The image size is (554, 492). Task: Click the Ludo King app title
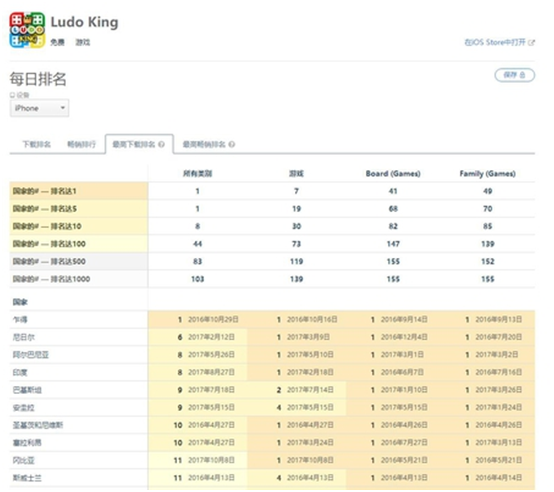pos(84,22)
